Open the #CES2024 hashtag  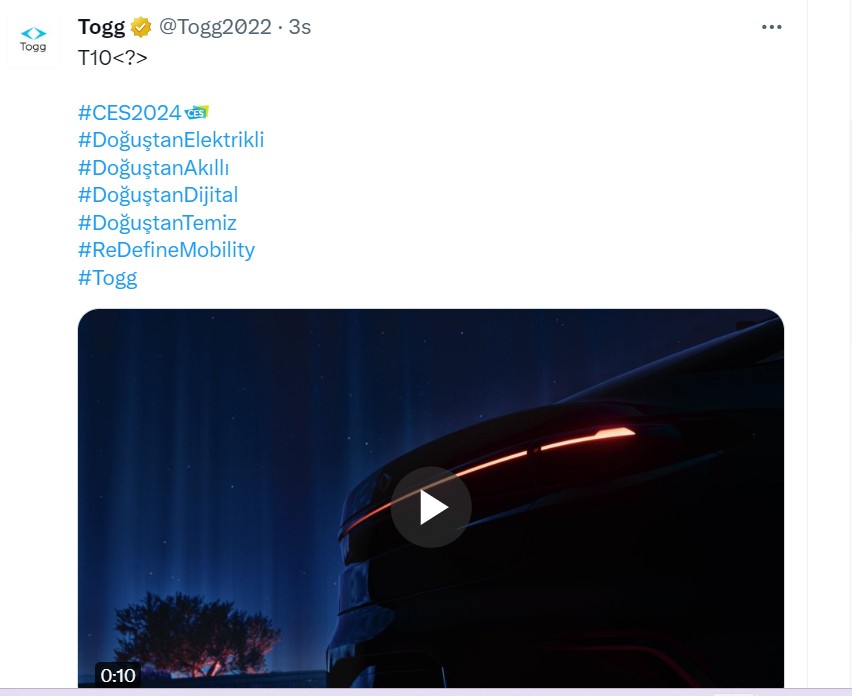pyautogui.click(x=129, y=112)
